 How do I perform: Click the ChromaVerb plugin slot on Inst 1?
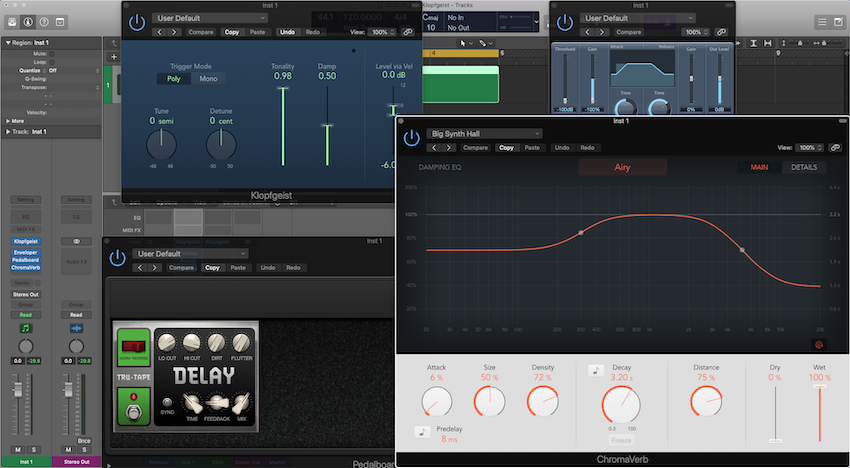click(x=25, y=267)
